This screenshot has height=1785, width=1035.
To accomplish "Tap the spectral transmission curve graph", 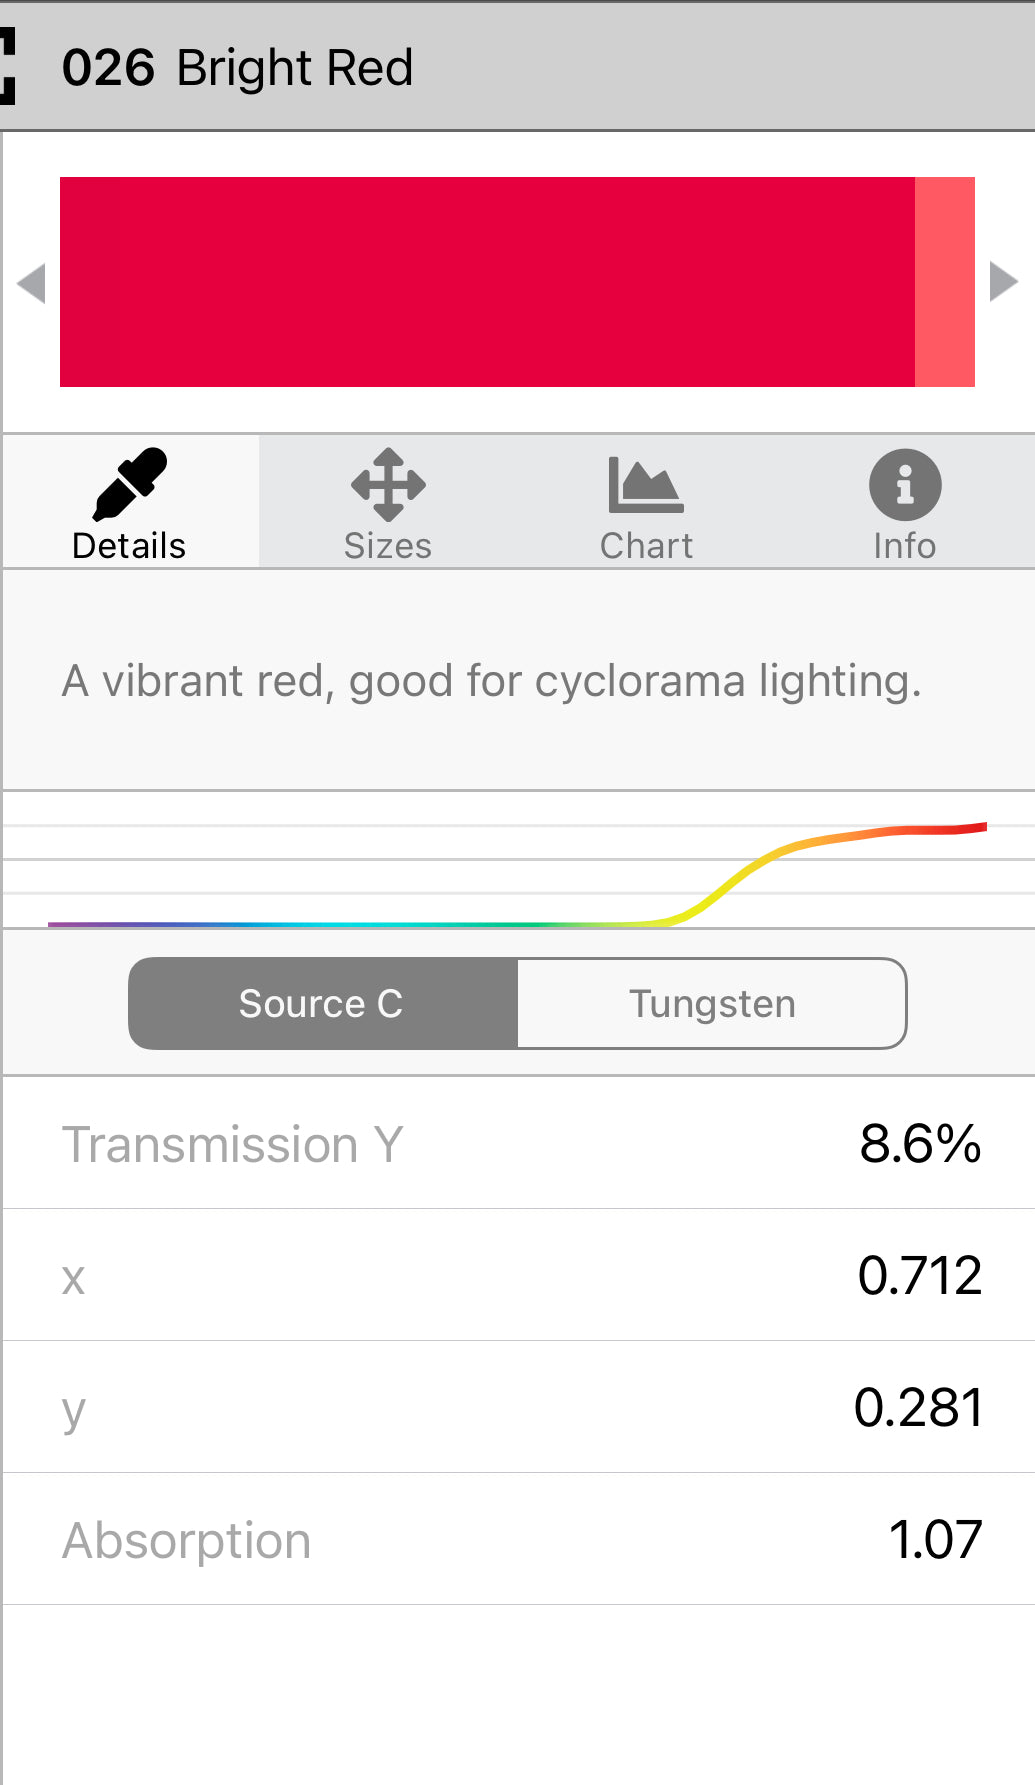I will click(x=517, y=876).
